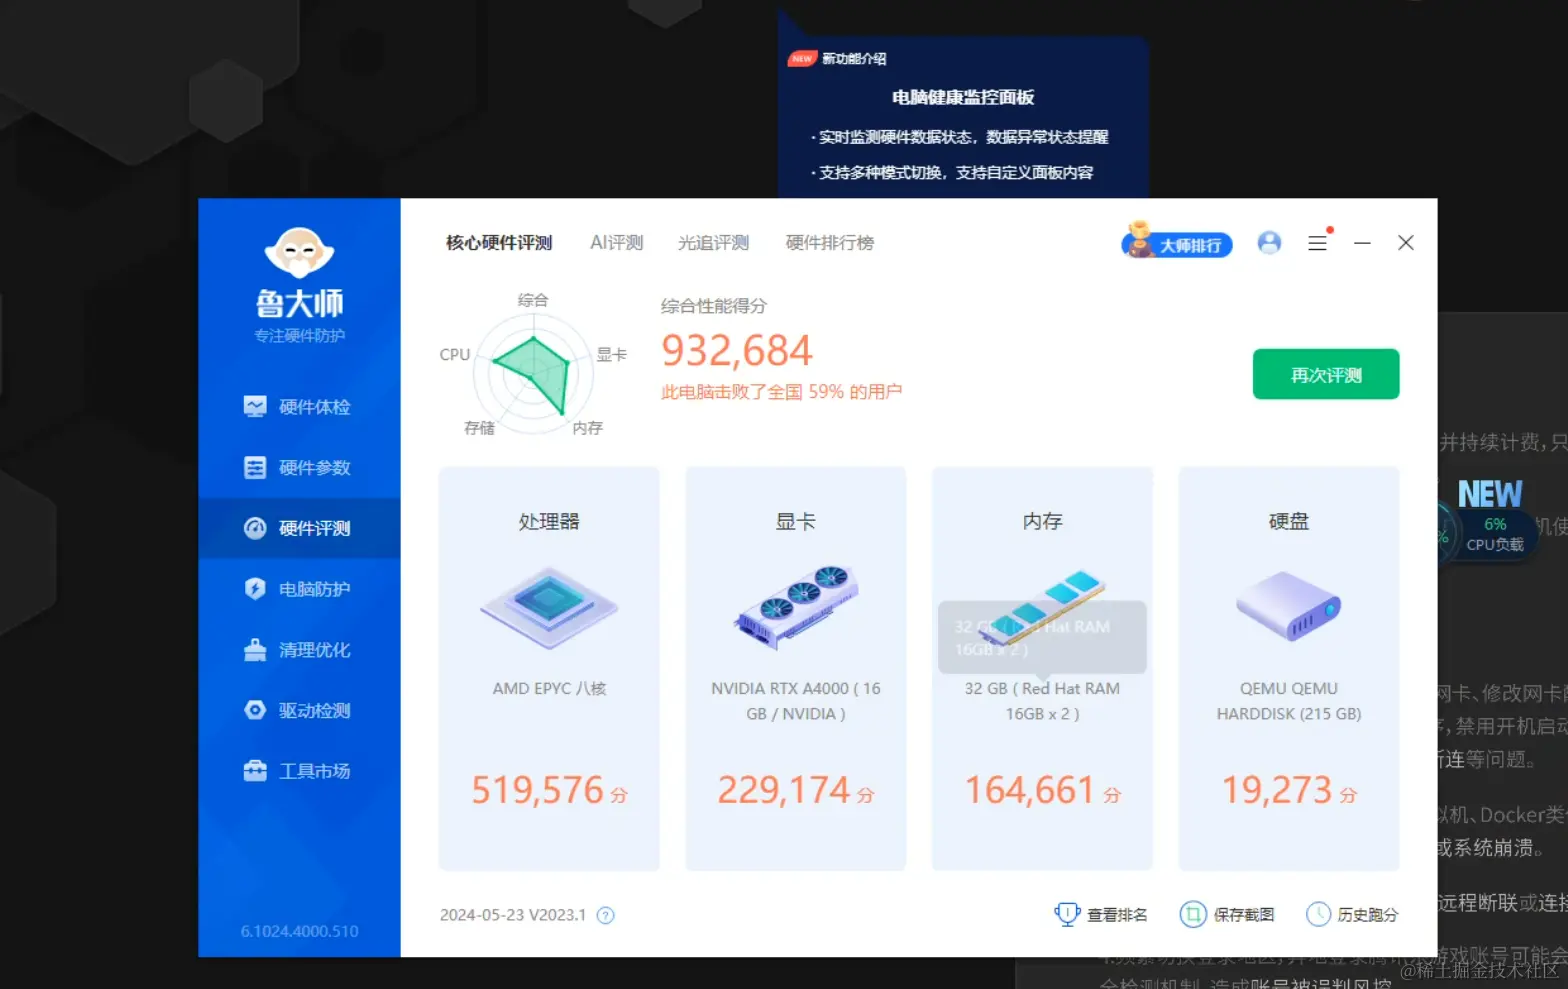Switch to 核心硬件评测 tab

pyautogui.click(x=499, y=243)
